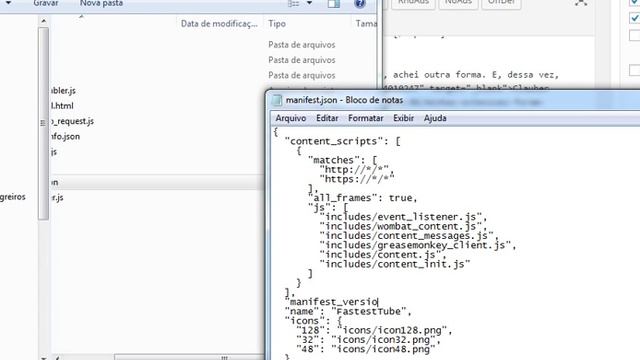Click the Explorer horizontal scrollbar at bottom
Image resolution: width=640 pixels, height=360 pixels.
coord(224,358)
